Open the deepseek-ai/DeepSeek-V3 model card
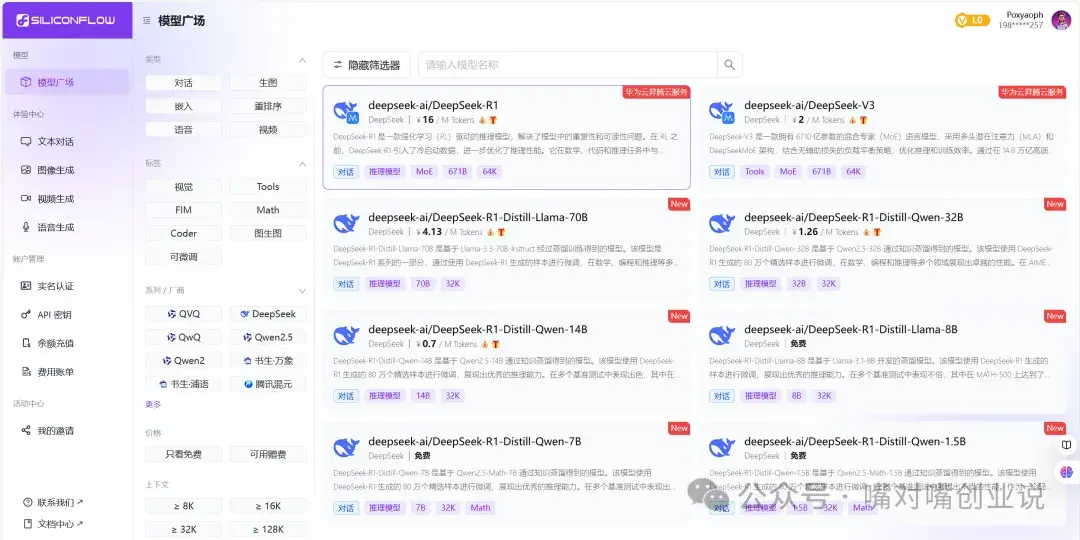 pyautogui.click(x=883, y=138)
